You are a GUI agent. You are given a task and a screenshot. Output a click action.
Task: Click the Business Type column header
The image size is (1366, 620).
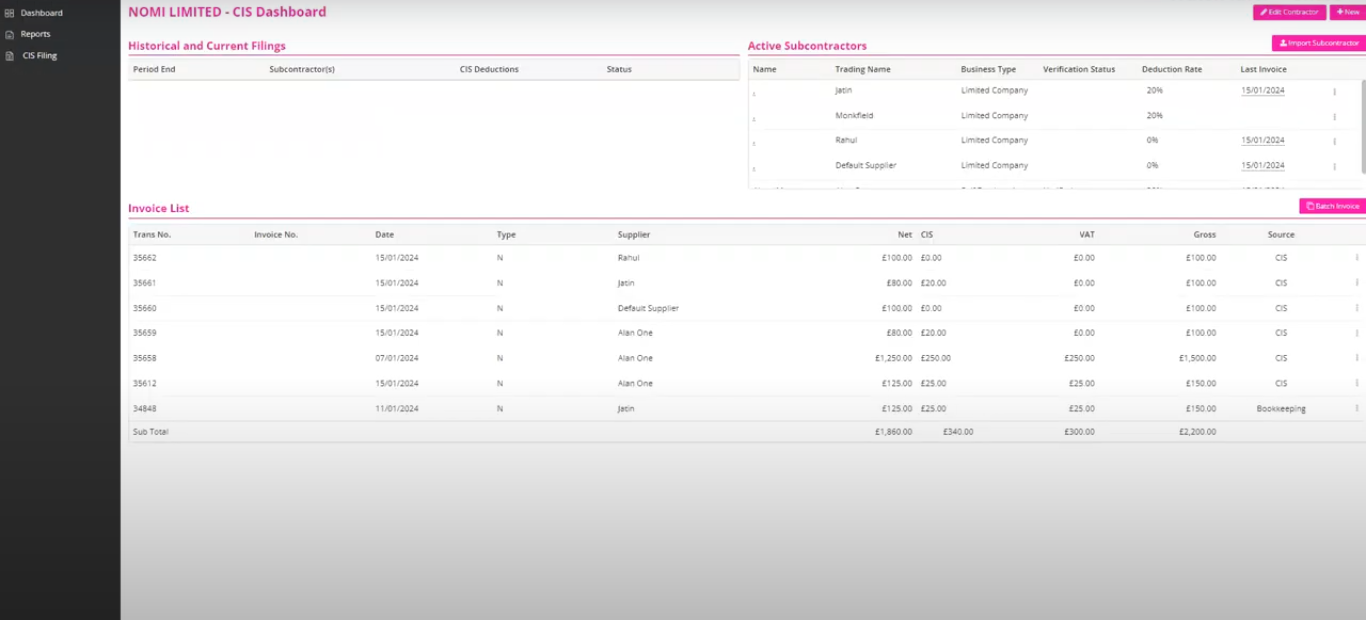point(988,69)
